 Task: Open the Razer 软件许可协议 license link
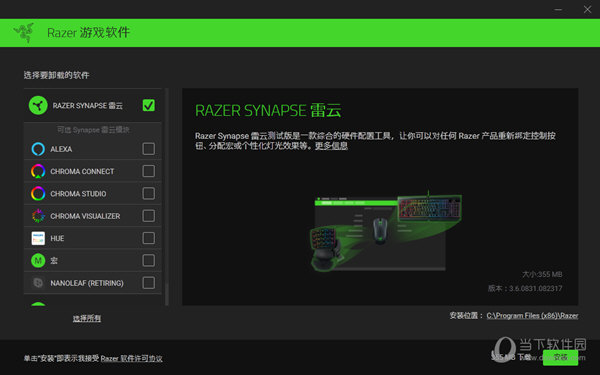point(131,359)
